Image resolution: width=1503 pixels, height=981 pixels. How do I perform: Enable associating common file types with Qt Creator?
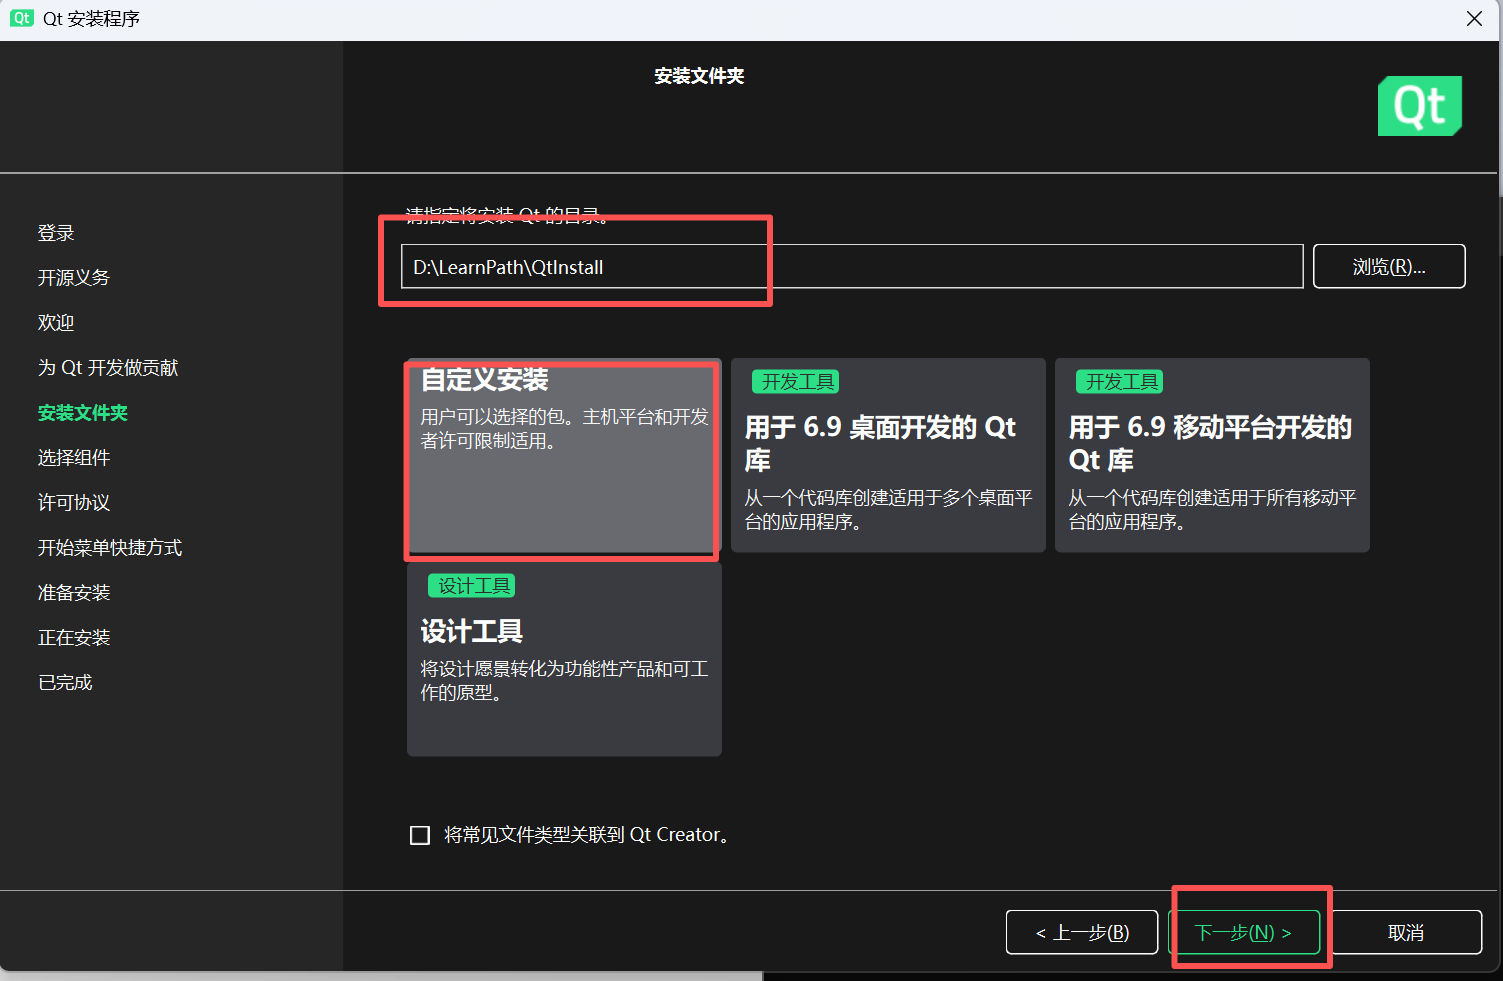[x=419, y=834]
